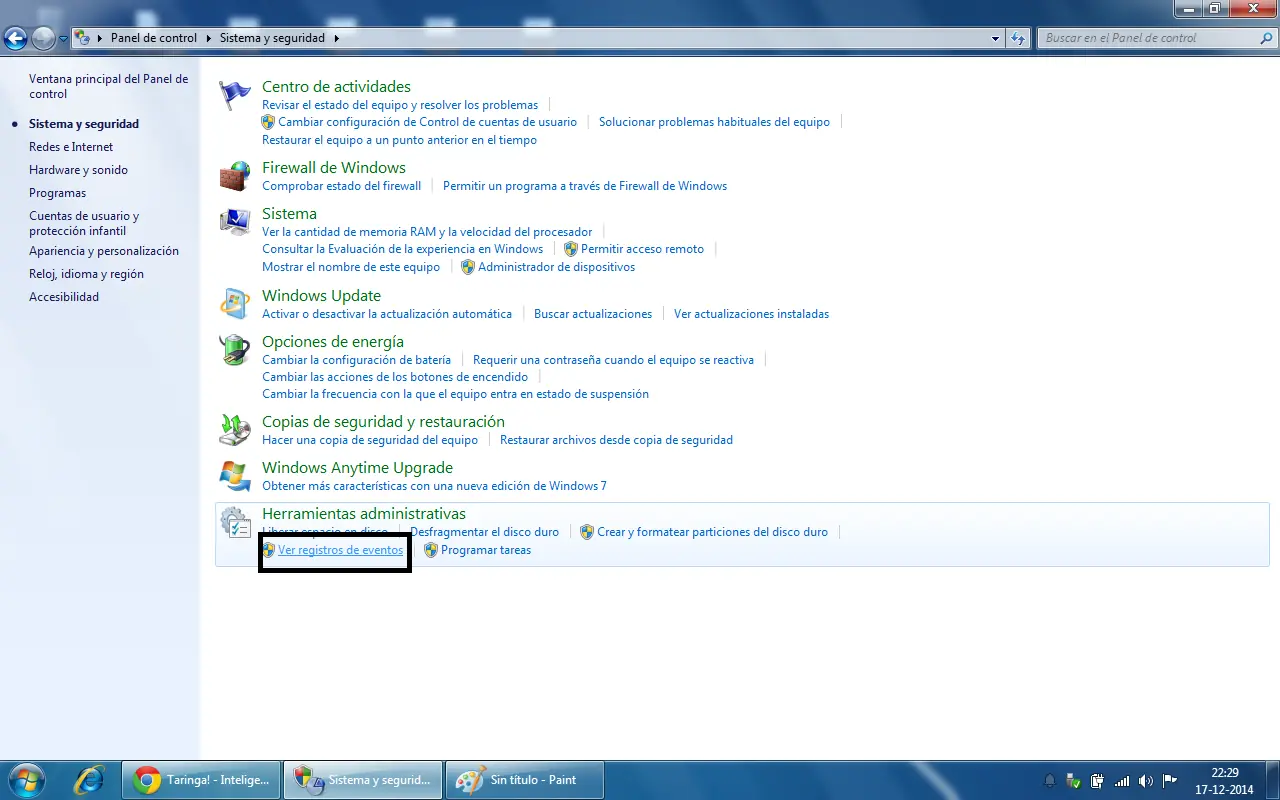Open the Windows Start orb
Image resolution: width=1280 pixels, height=800 pixels.
[x=25, y=780]
